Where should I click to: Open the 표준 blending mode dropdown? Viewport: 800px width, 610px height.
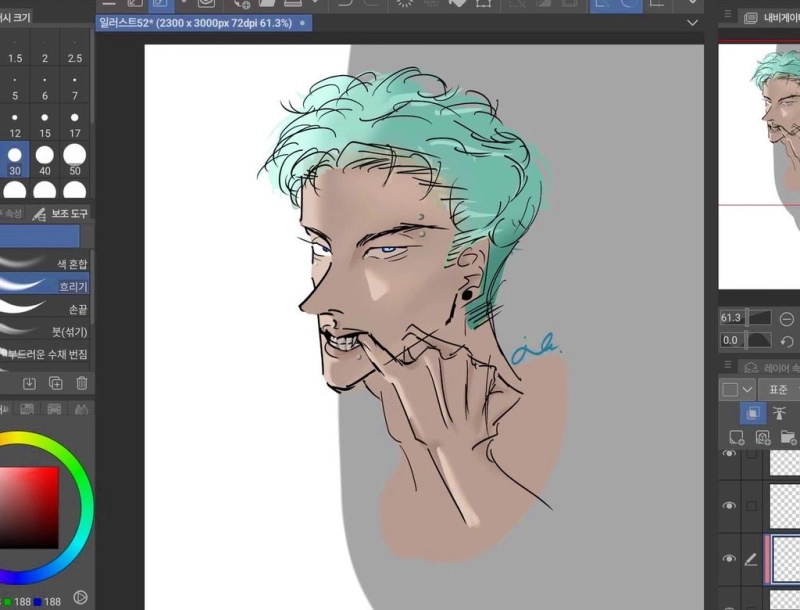point(778,389)
